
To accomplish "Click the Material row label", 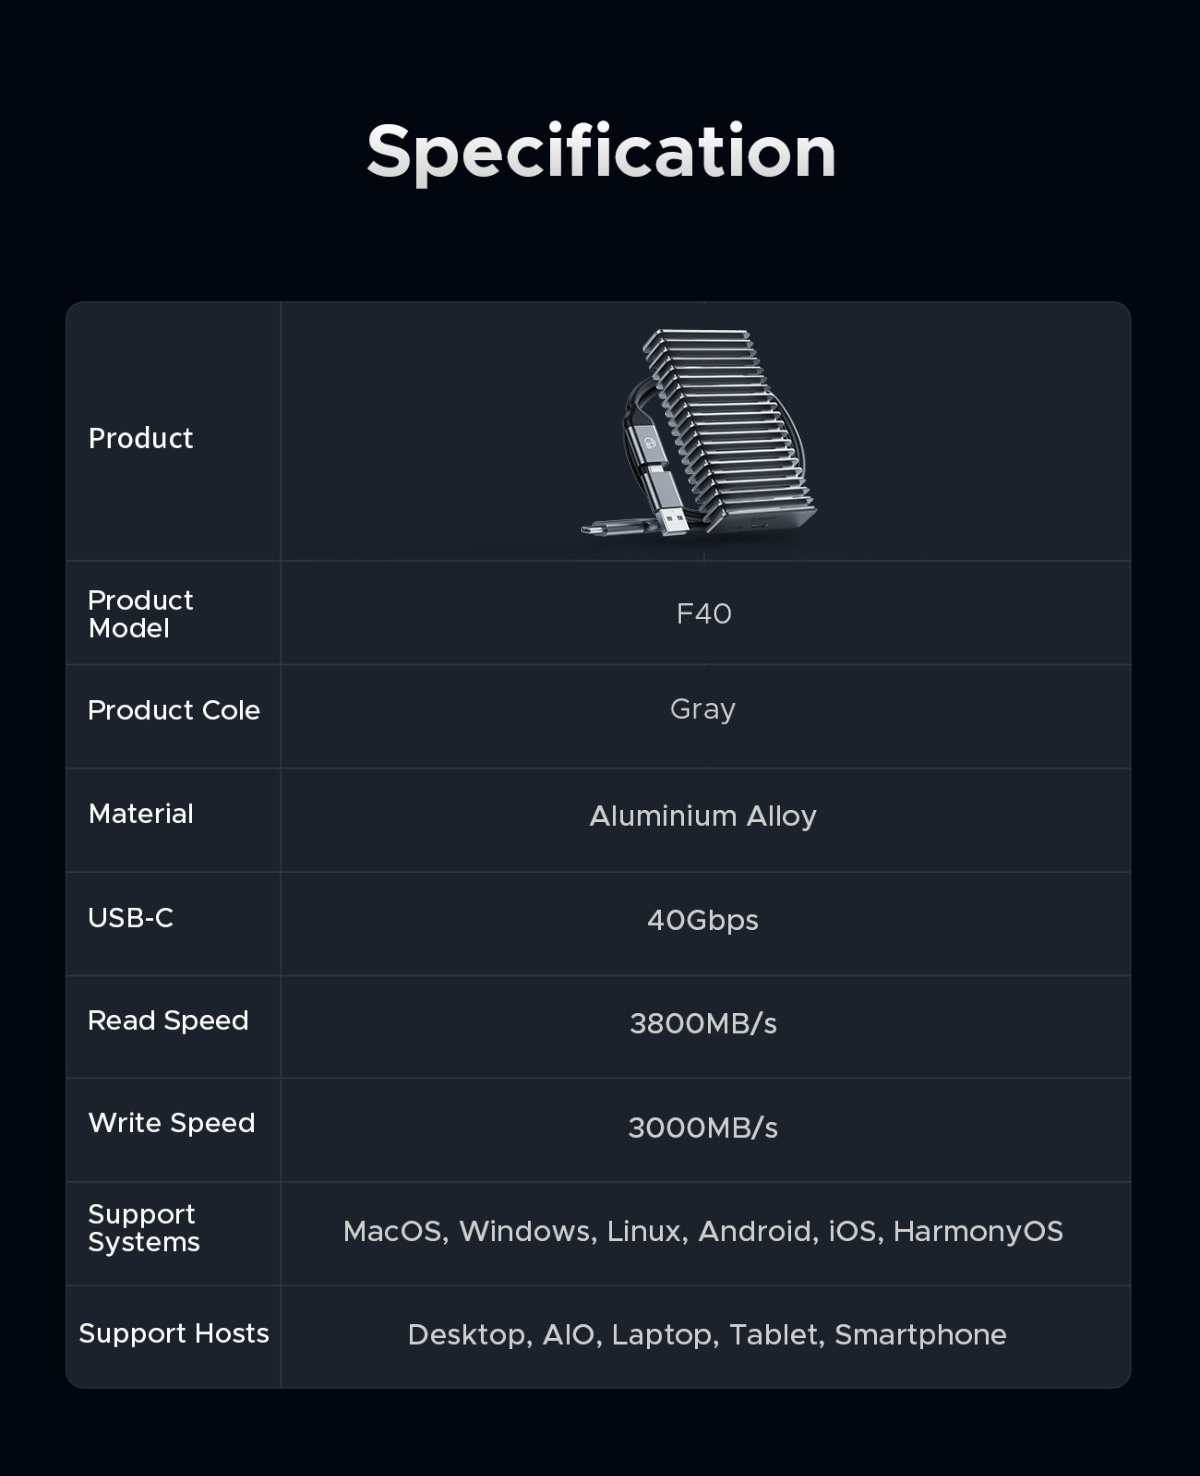I will click(x=141, y=814).
